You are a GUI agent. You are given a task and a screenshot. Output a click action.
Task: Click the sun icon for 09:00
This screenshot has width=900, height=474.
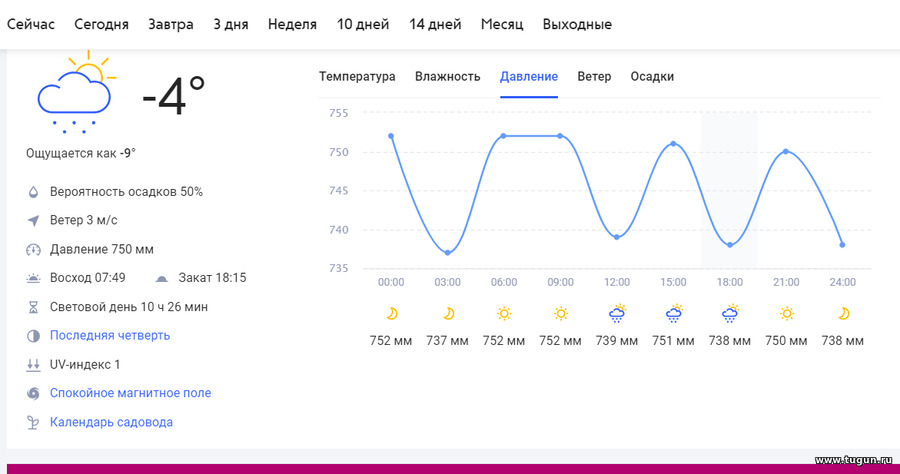[561, 313]
